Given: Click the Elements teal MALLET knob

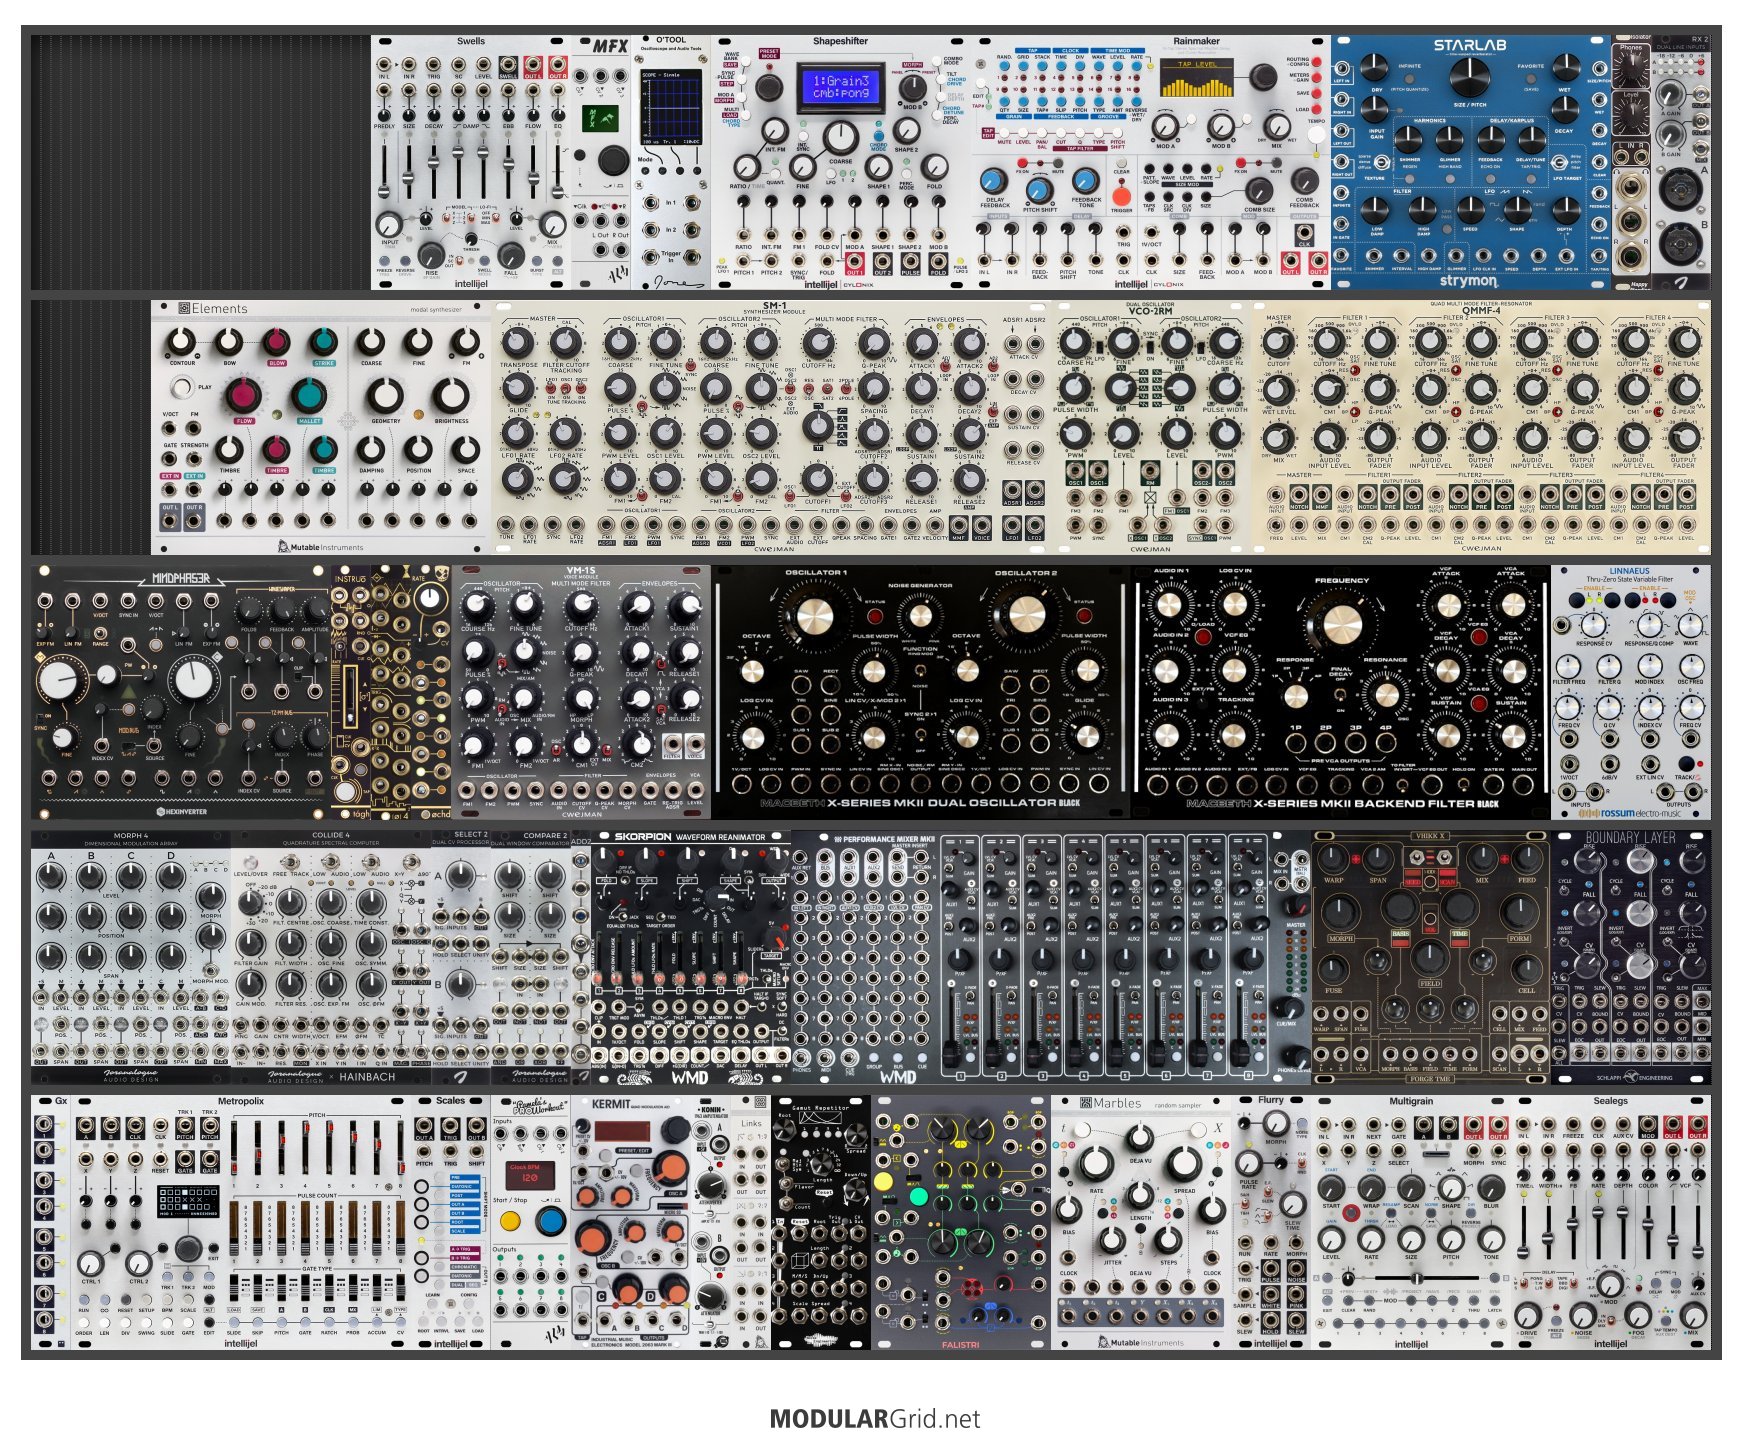Looking at the screenshot, I should [x=309, y=394].
